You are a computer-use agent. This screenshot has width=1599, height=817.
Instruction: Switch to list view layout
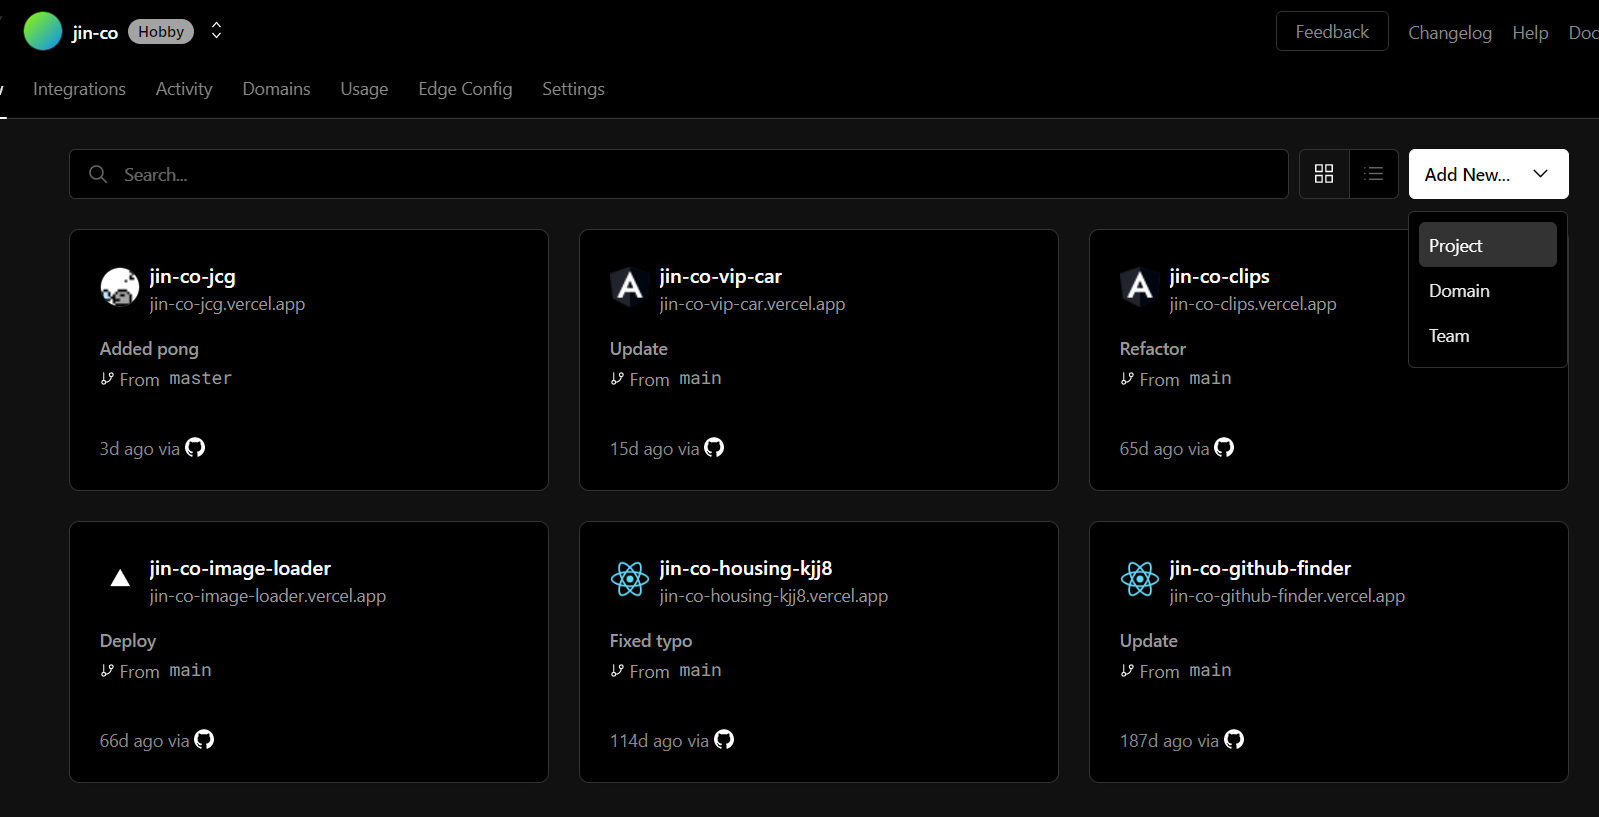point(1374,174)
